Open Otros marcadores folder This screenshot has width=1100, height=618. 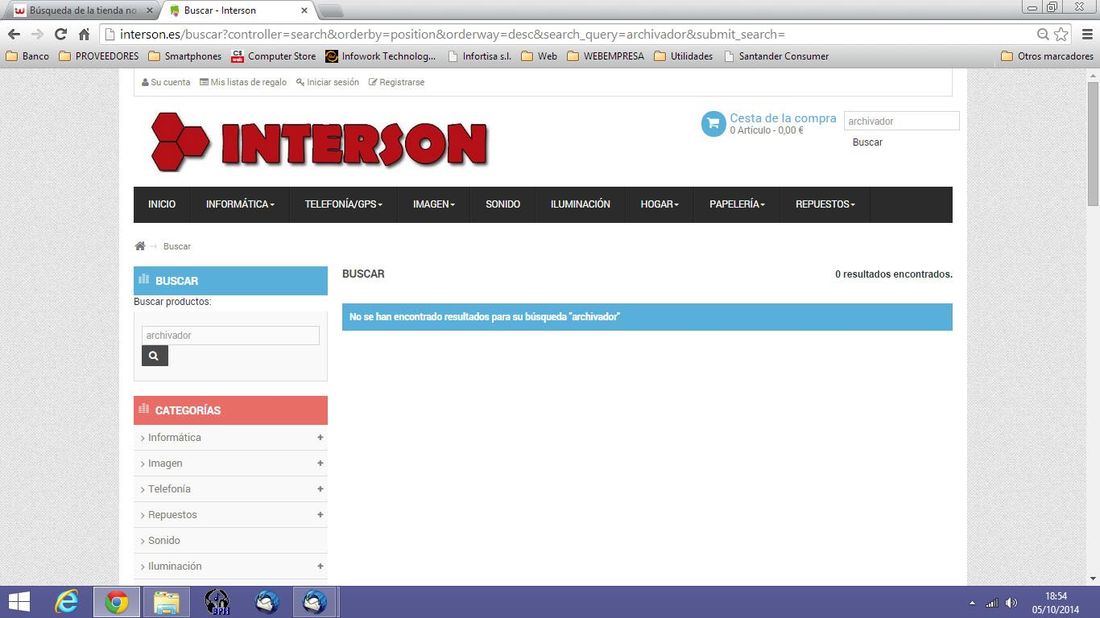1047,56
